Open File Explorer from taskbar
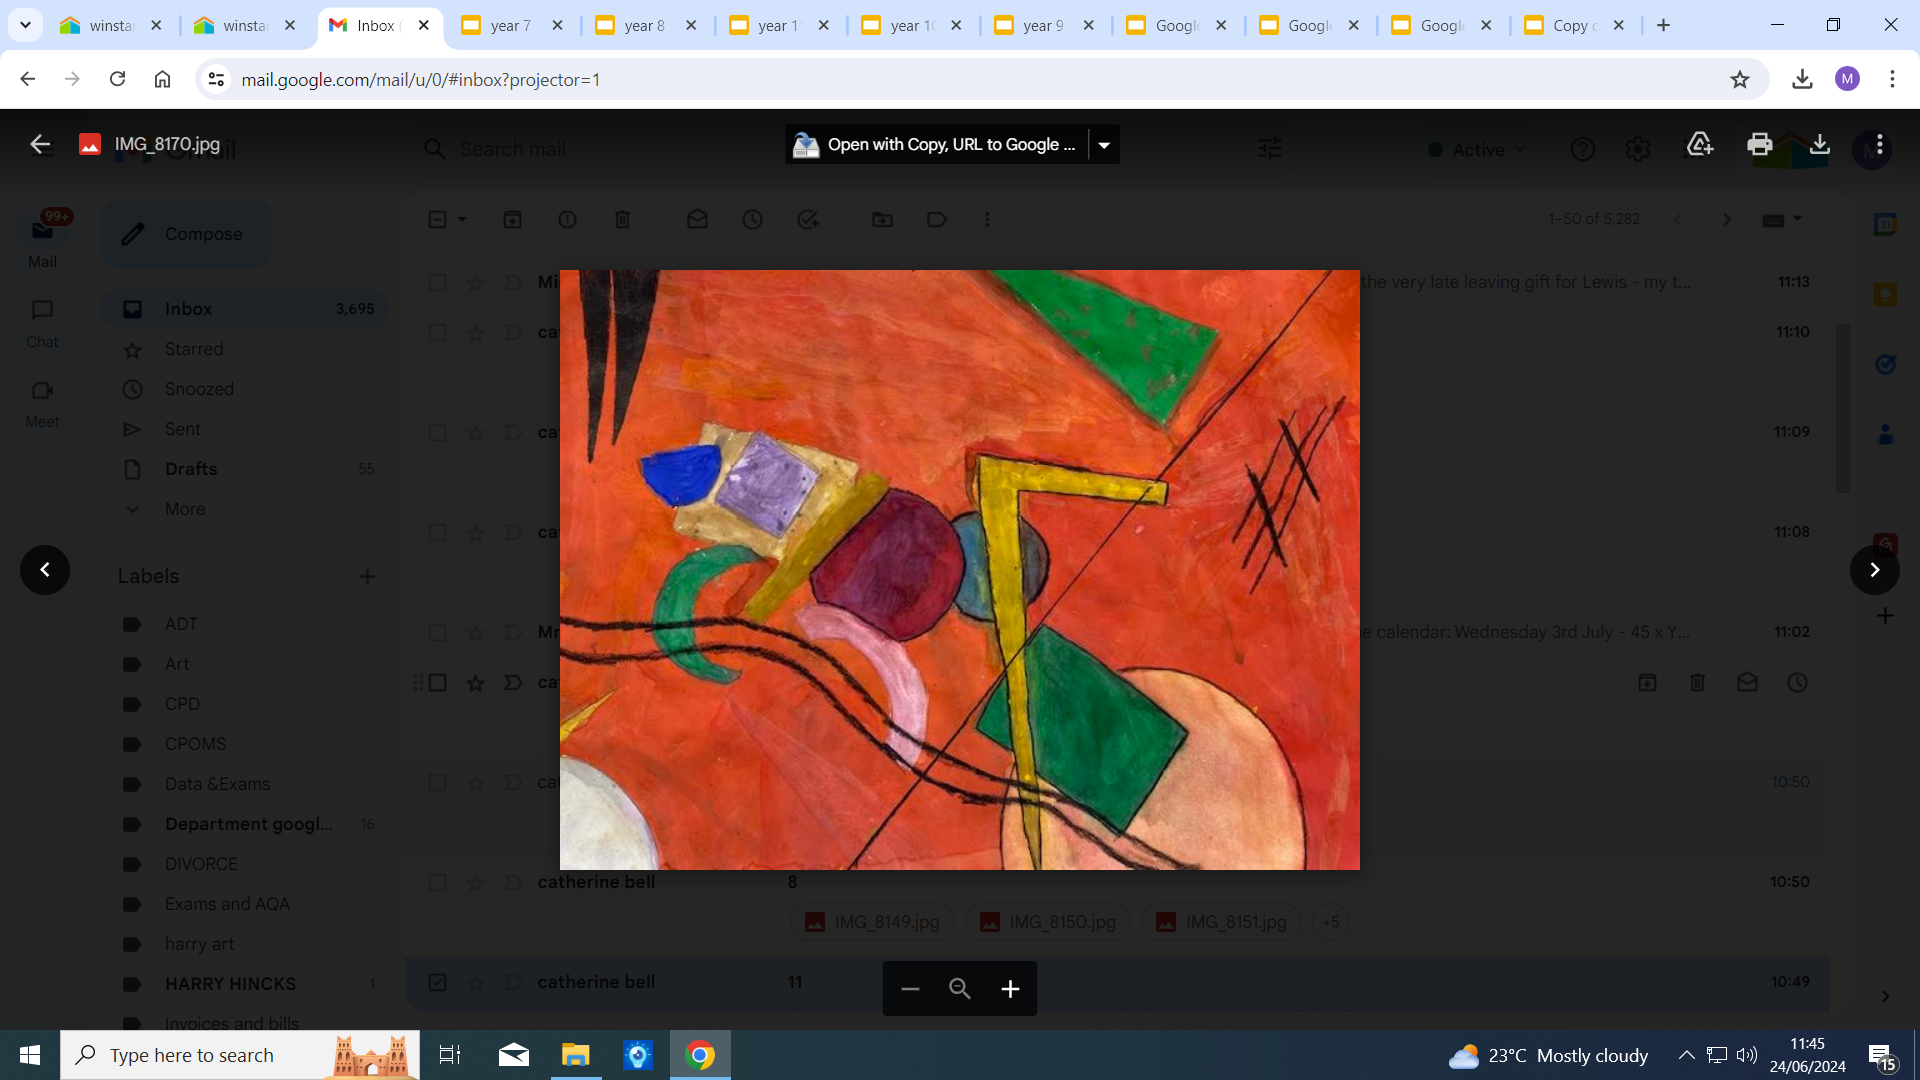 (576, 1055)
